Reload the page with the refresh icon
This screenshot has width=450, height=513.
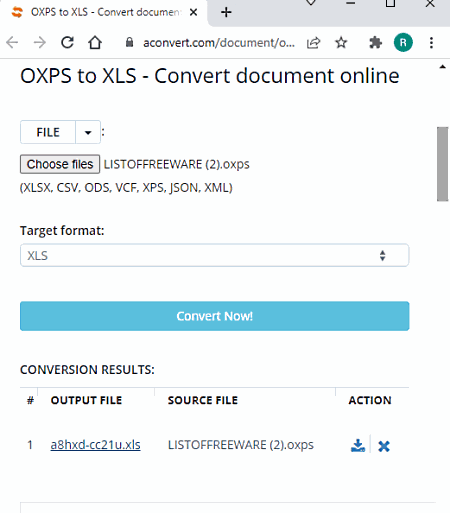coord(67,43)
